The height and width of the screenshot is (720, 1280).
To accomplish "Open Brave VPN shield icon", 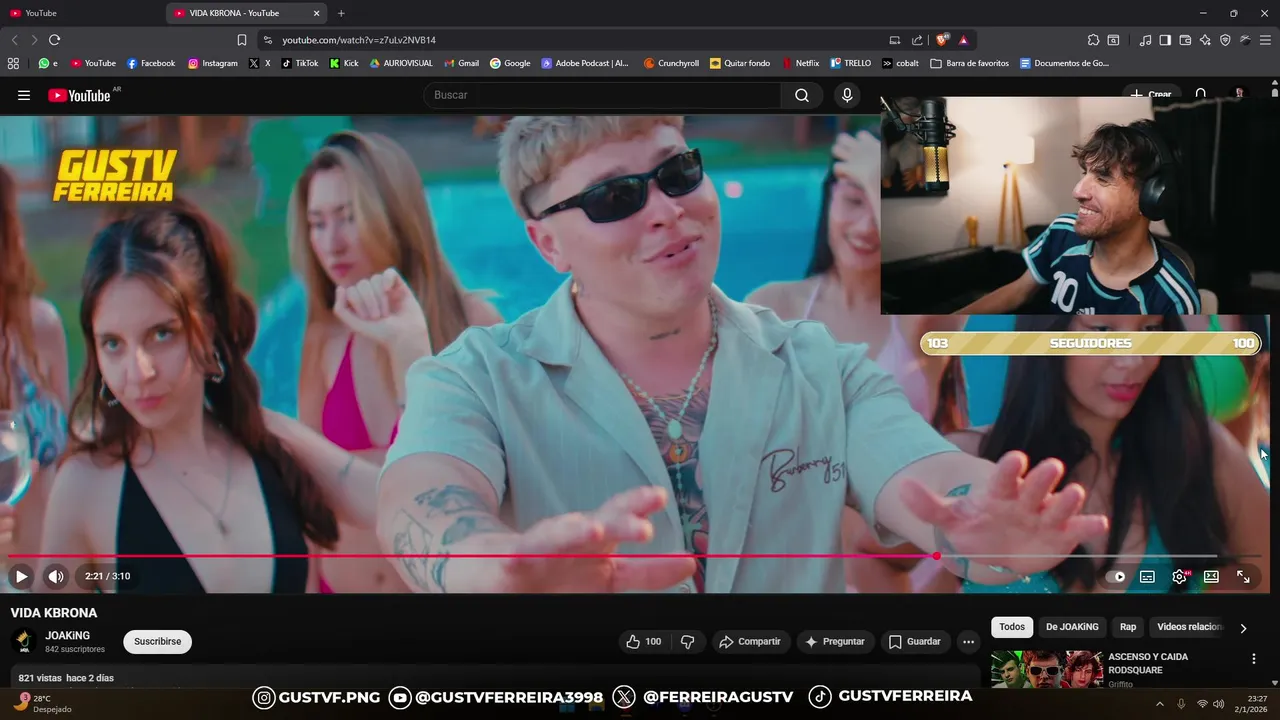I will tap(1225, 40).
